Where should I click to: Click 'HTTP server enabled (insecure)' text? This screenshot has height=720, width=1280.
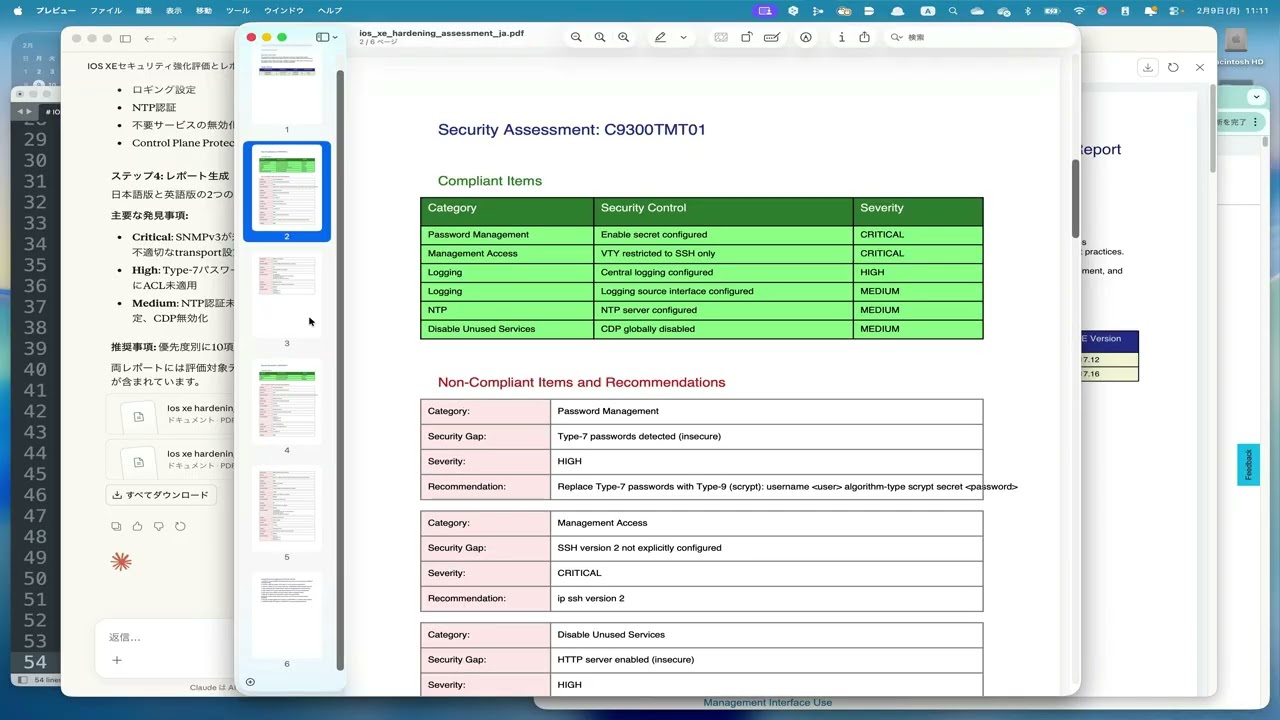pos(626,660)
